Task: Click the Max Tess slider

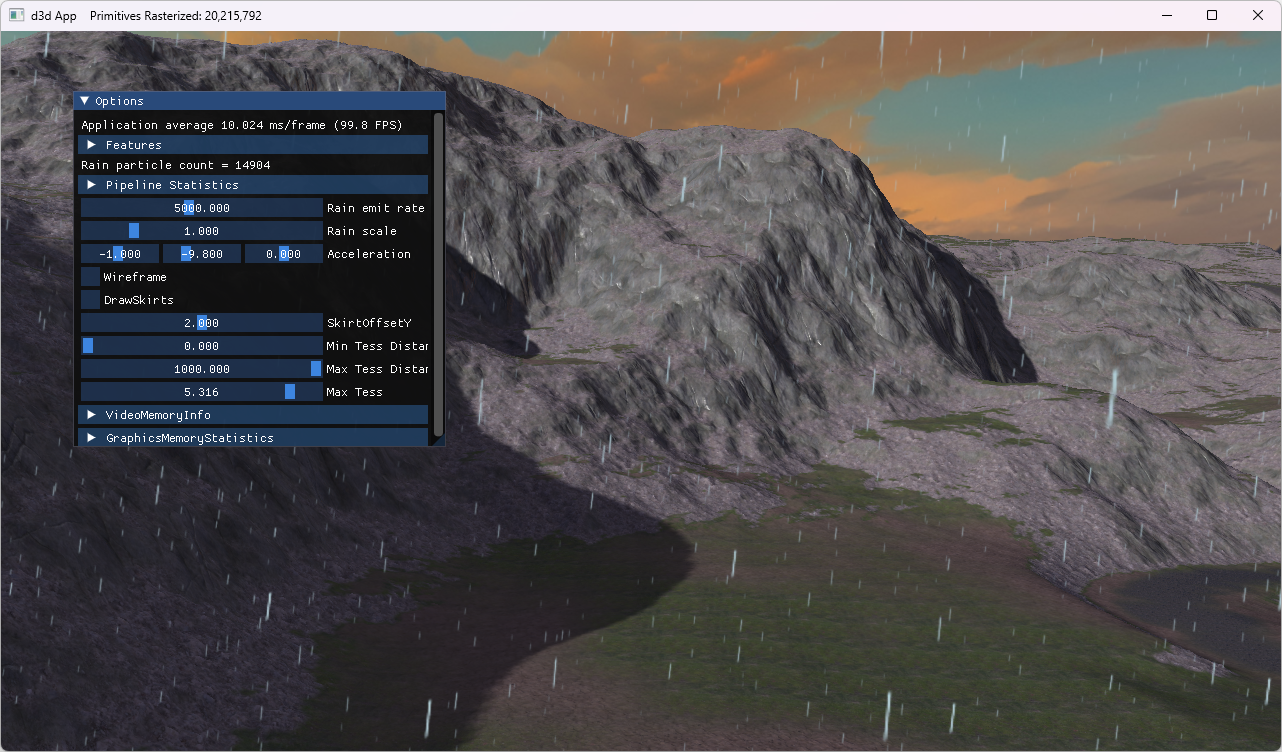Action: pyautogui.click(x=201, y=392)
